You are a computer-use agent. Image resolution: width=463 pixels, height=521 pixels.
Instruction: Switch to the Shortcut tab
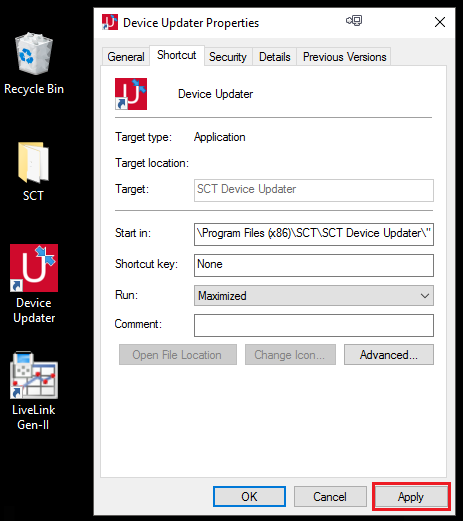177,55
